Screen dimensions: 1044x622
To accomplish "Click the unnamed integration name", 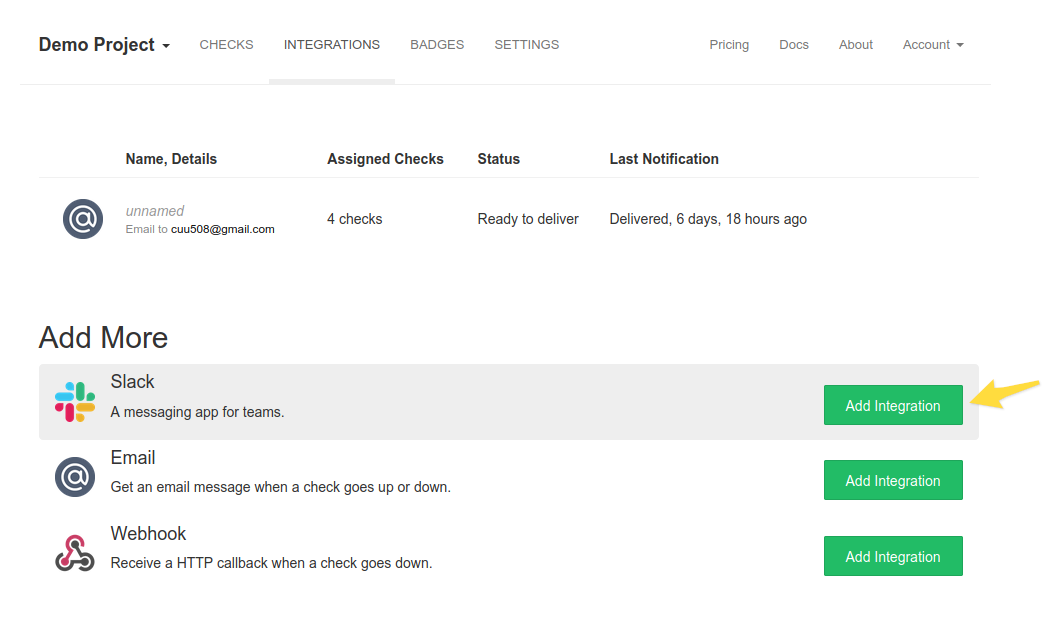I will point(155,210).
